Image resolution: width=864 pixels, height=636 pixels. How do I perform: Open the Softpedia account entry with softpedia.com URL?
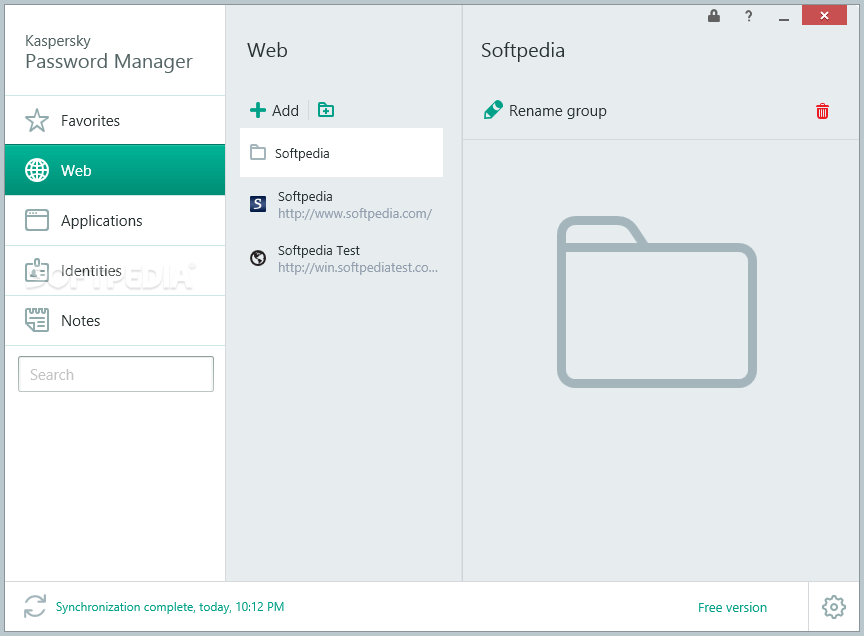click(x=341, y=204)
